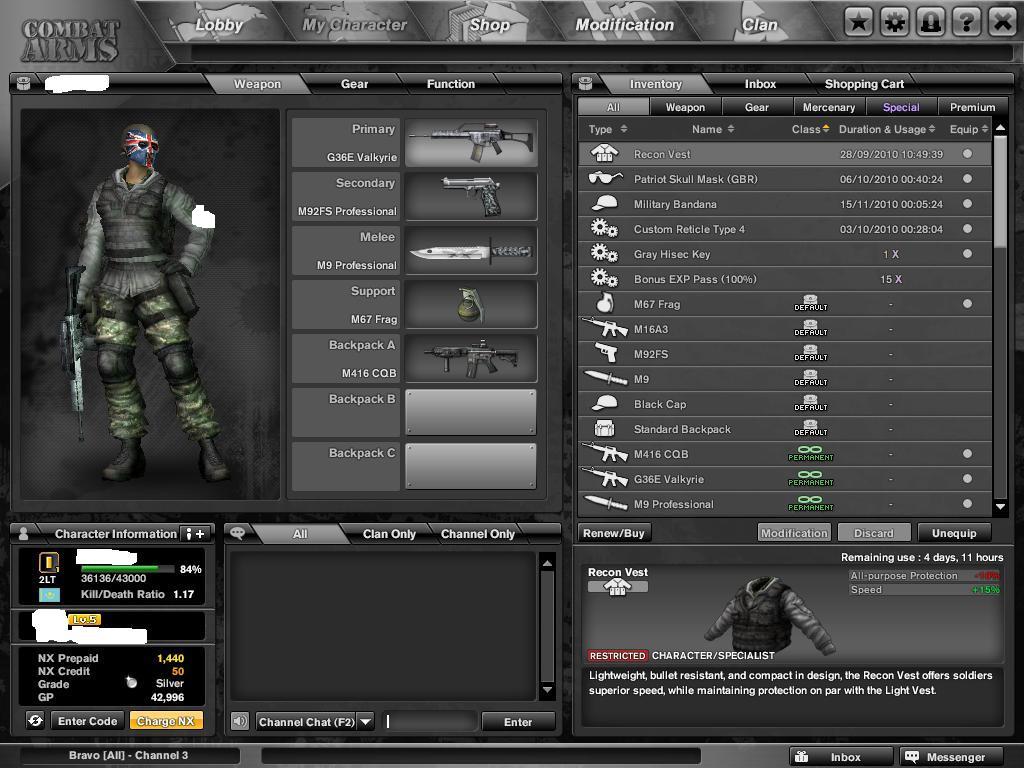
Task: Click the character info plus expand icon
Action: pyautogui.click(x=196, y=534)
